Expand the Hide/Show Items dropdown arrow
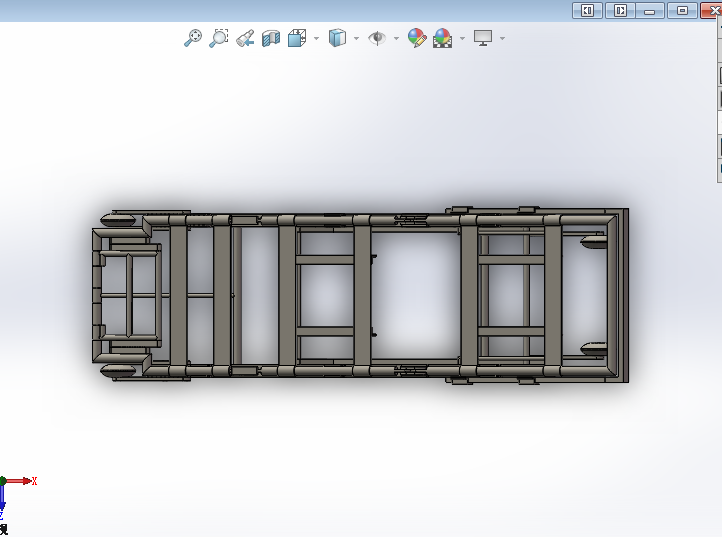Image resolution: width=722 pixels, height=537 pixels. pos(396,38)
